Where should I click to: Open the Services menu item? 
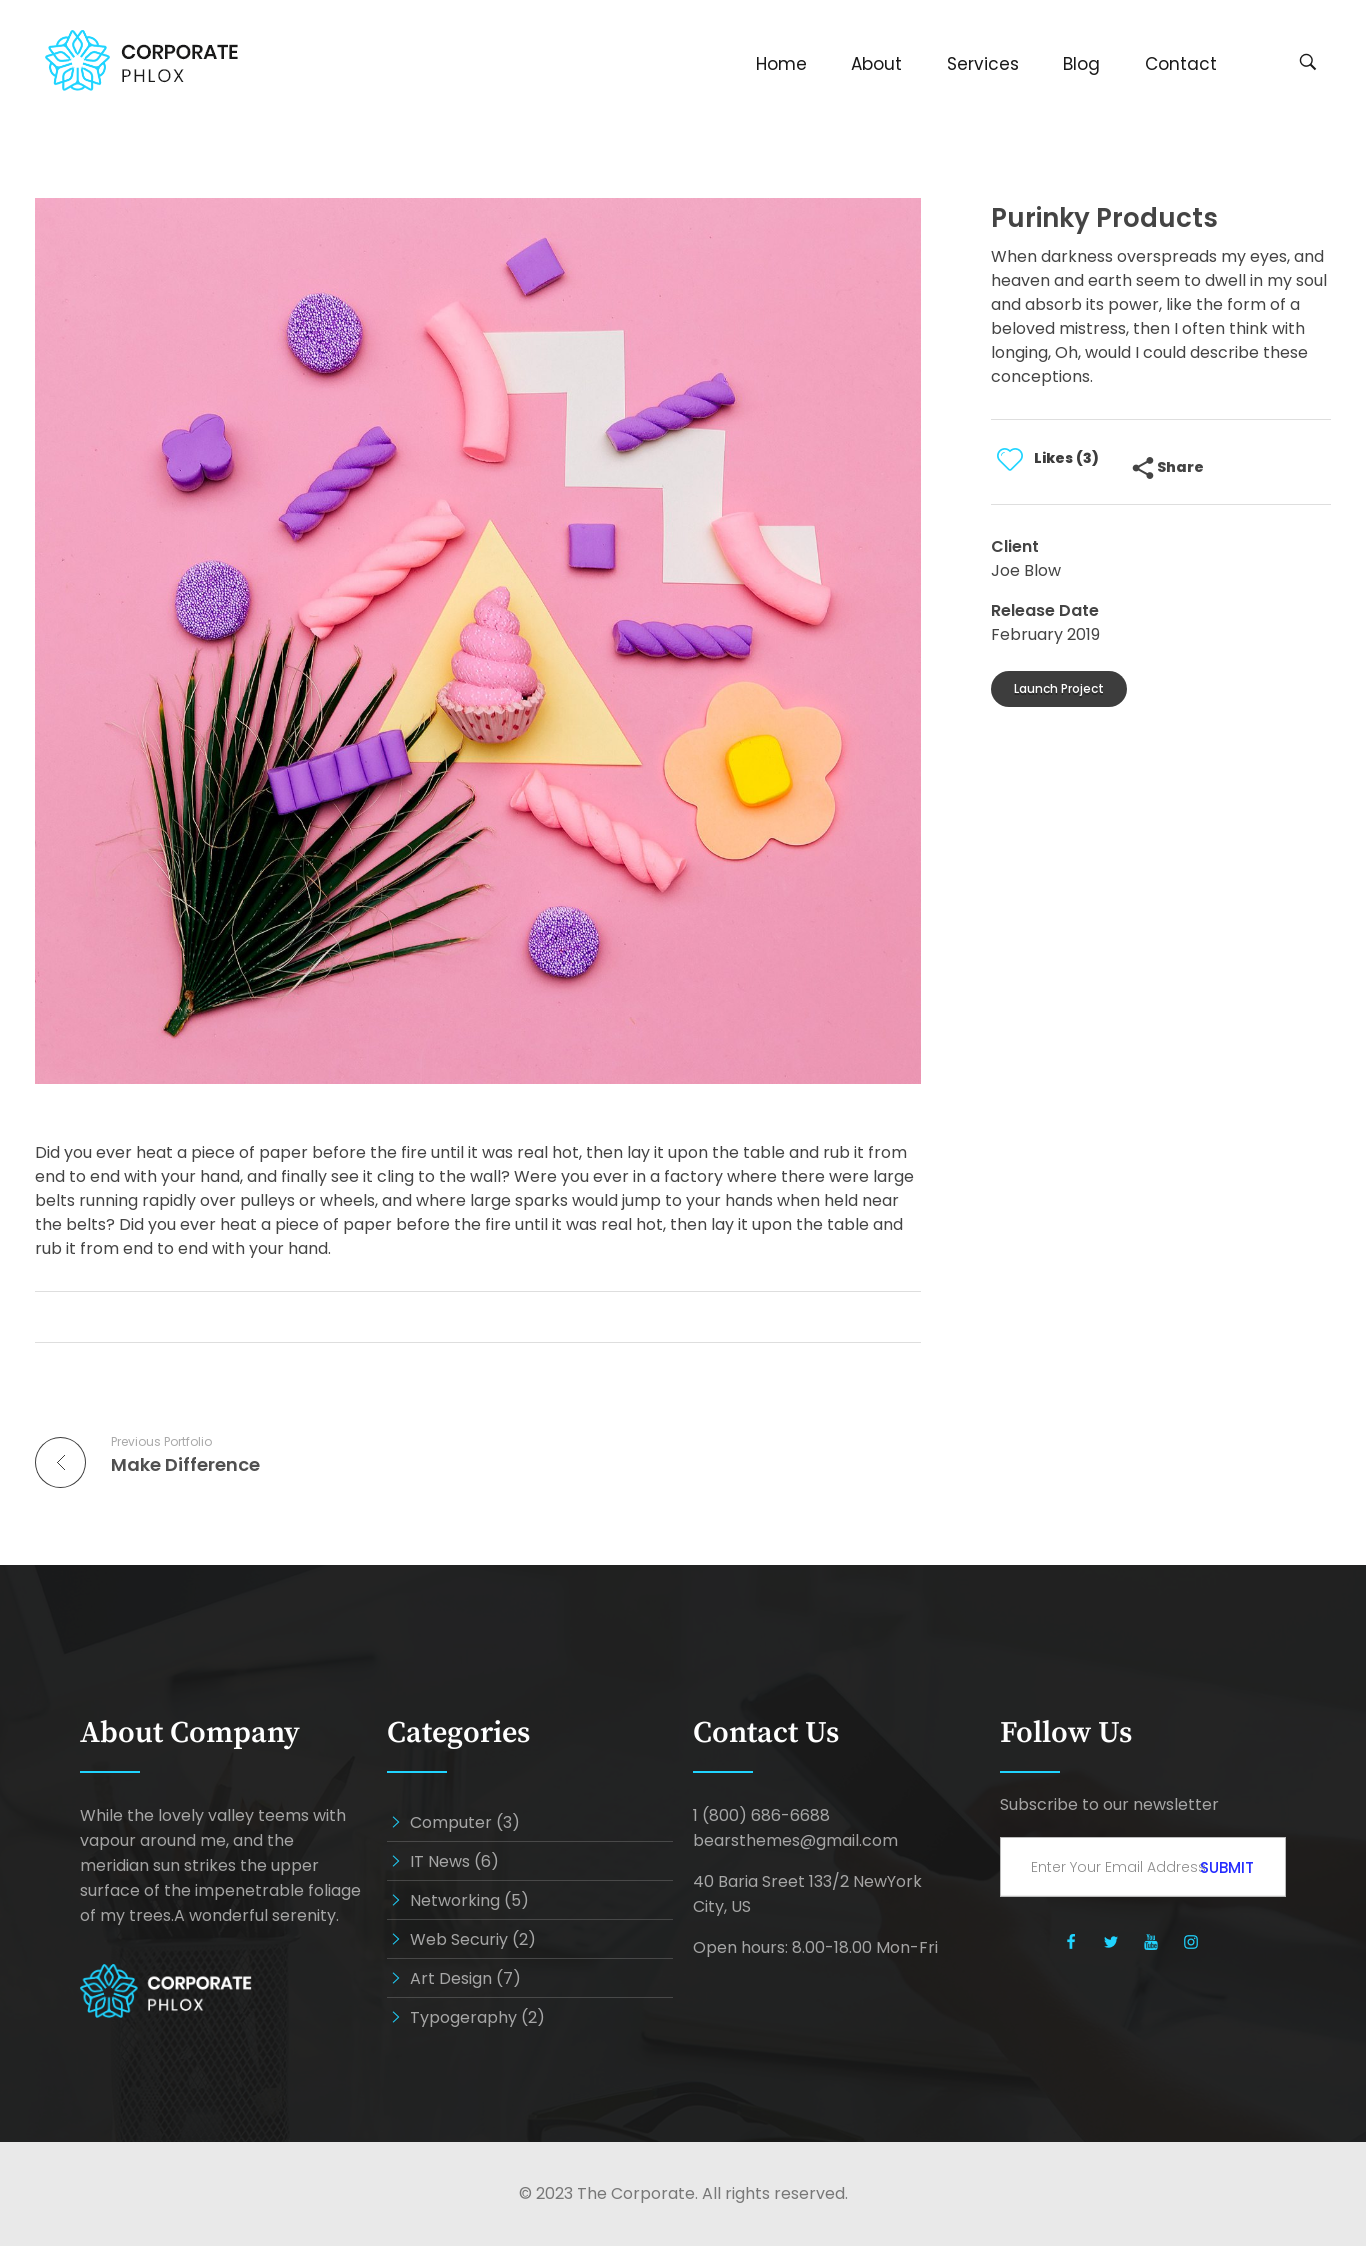click(982, 64)
